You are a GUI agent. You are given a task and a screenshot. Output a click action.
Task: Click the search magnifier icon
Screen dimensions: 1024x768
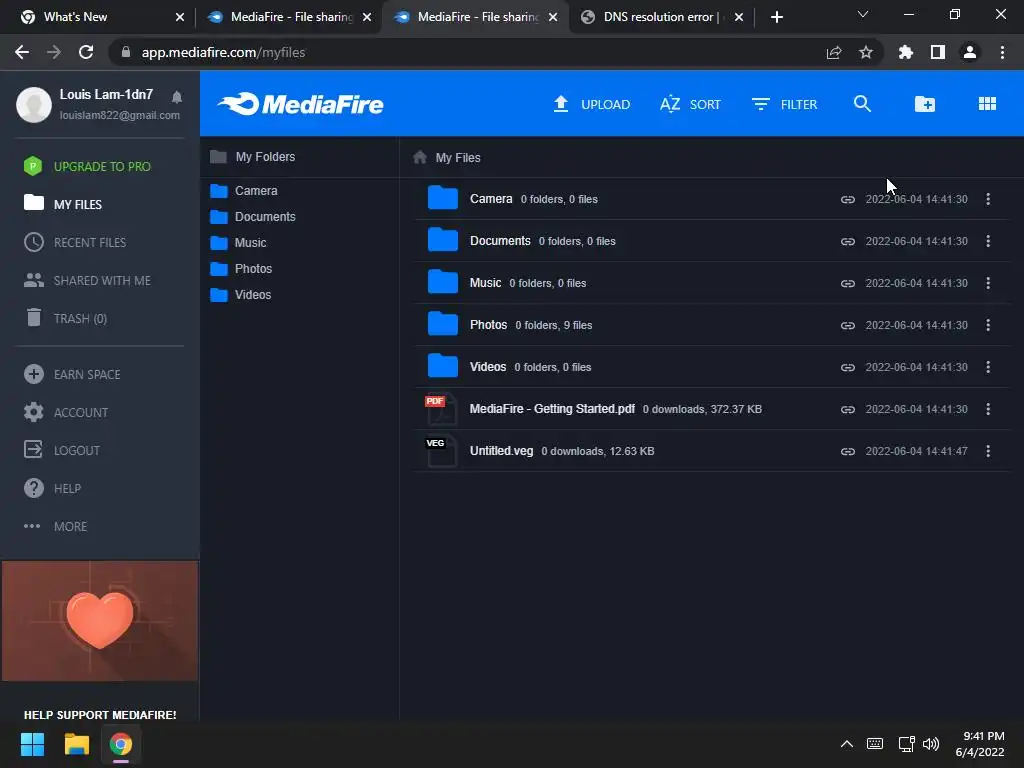[862, 104]
